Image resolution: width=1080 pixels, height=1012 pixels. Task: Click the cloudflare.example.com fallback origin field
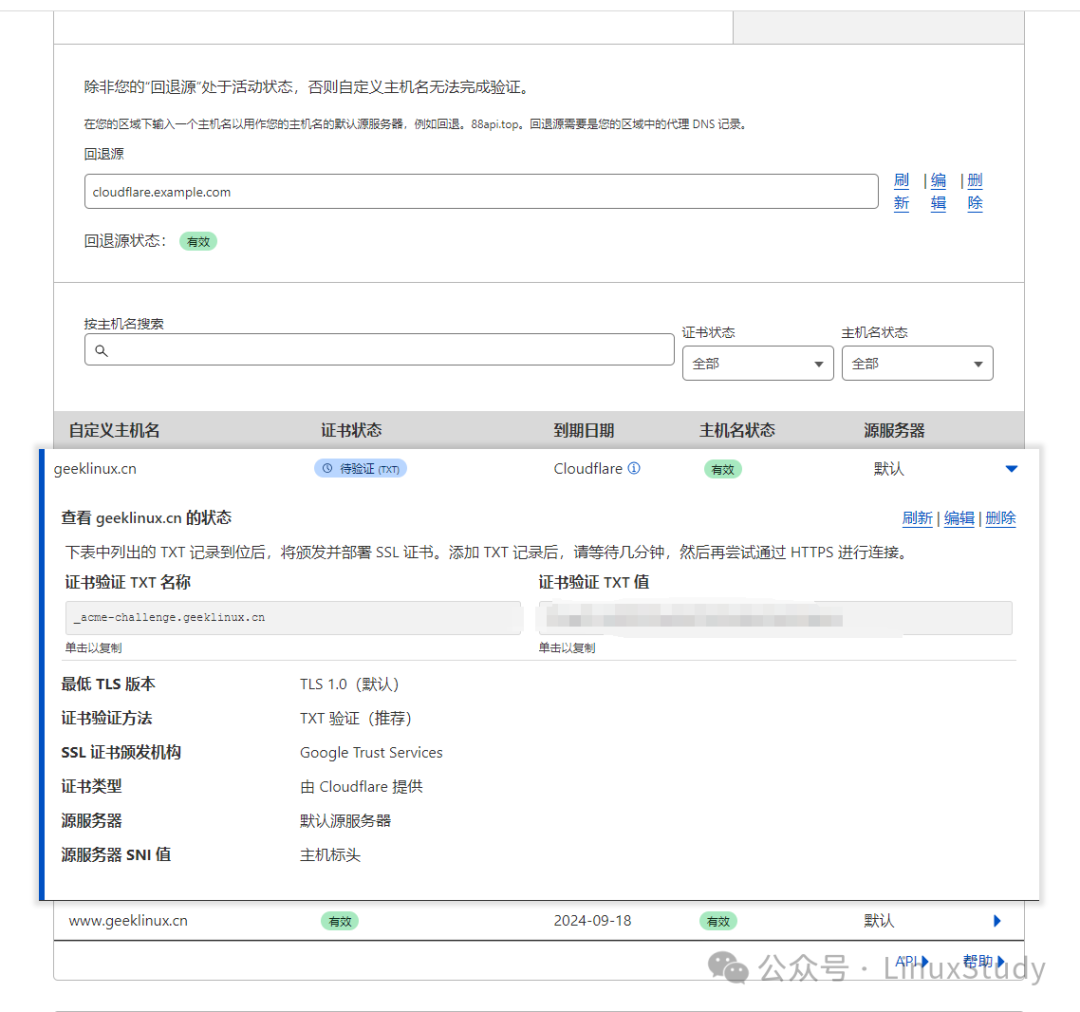tap(480, 192)
